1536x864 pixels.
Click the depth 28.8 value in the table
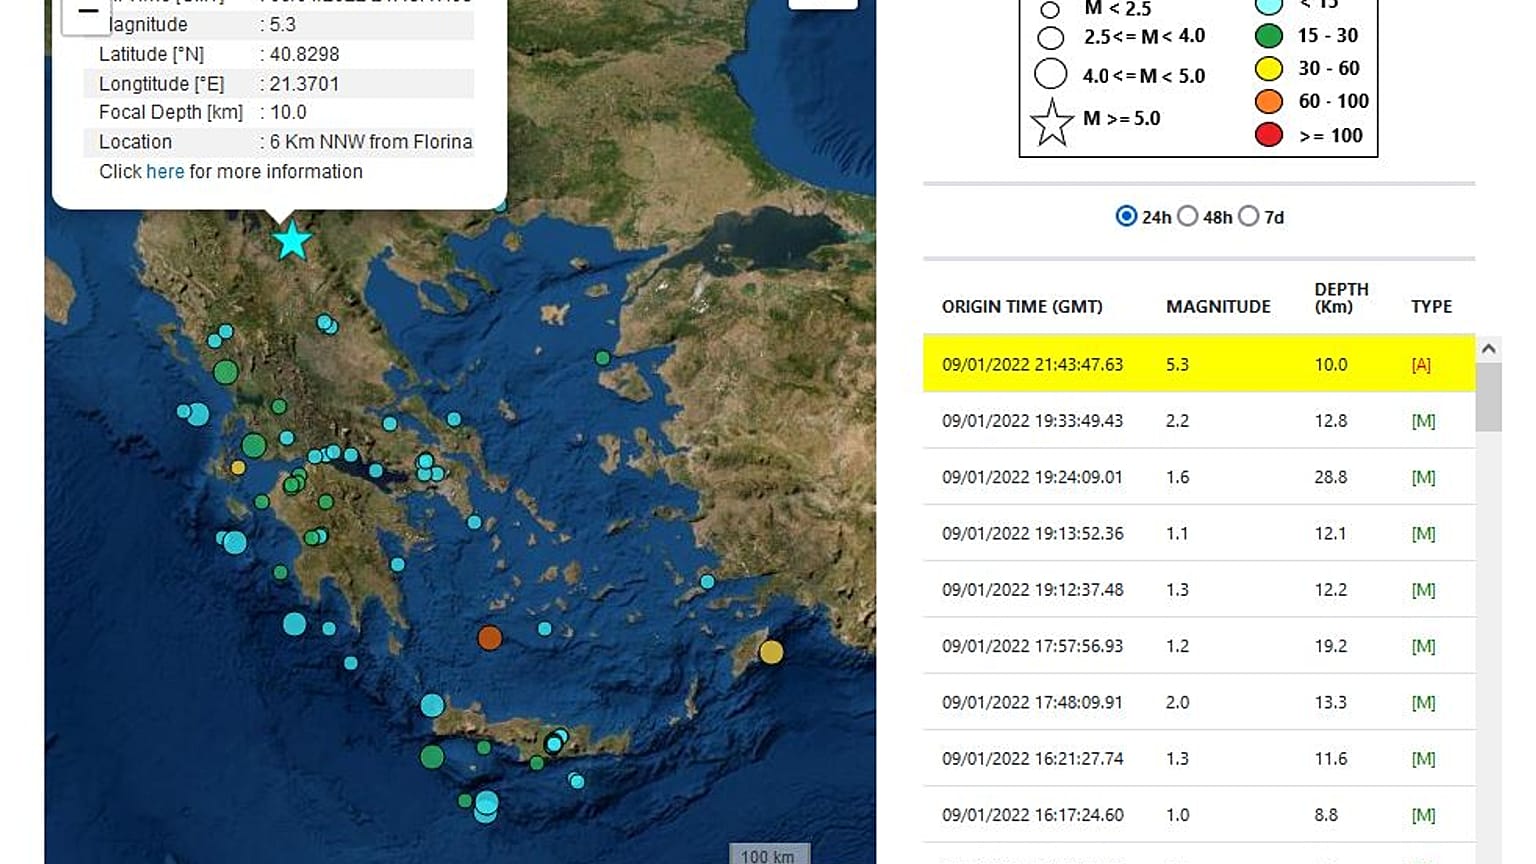point(1330,477)
